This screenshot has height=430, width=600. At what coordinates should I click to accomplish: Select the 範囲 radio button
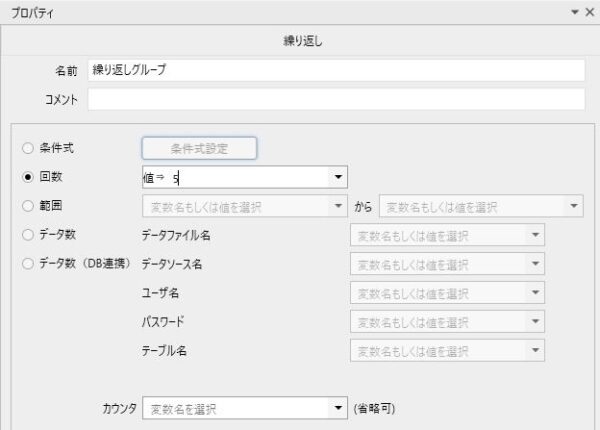pyautogui.click(x=28, y=206)
